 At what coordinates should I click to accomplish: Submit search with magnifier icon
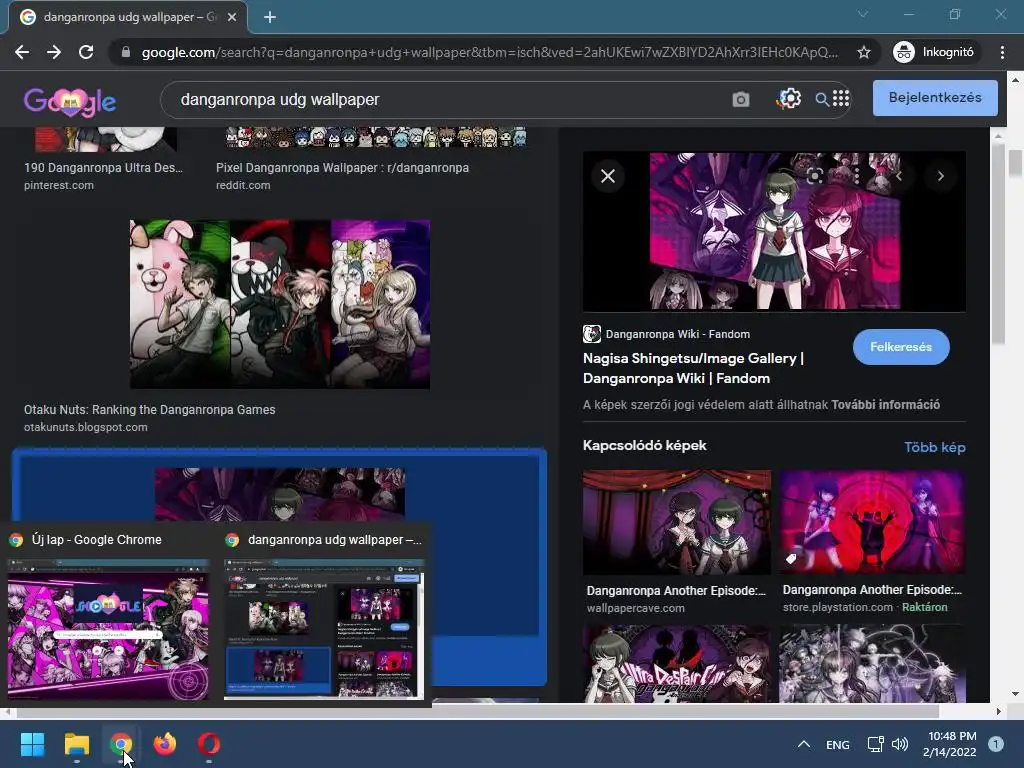pyautogui.click(x=822, y=99)
